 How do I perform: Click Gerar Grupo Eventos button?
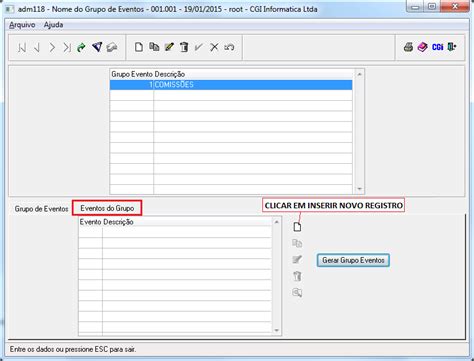(353, 260)
